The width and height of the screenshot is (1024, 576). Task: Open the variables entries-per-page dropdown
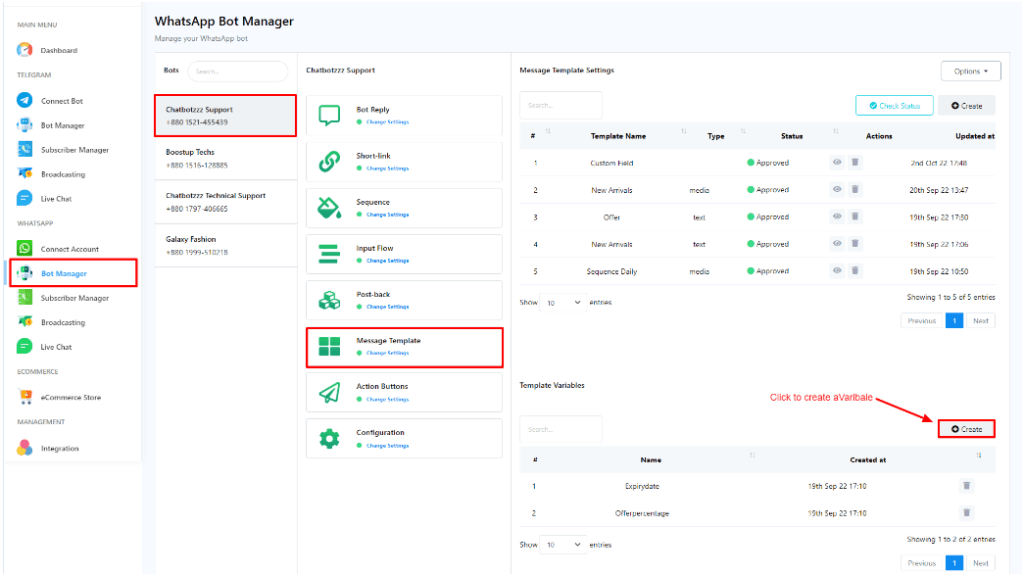pyautogui.click(x=564, y=545)
